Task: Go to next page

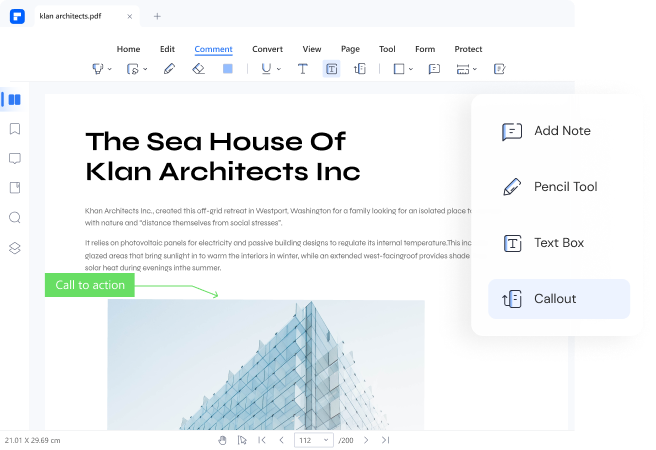Action: pos(366,440)
